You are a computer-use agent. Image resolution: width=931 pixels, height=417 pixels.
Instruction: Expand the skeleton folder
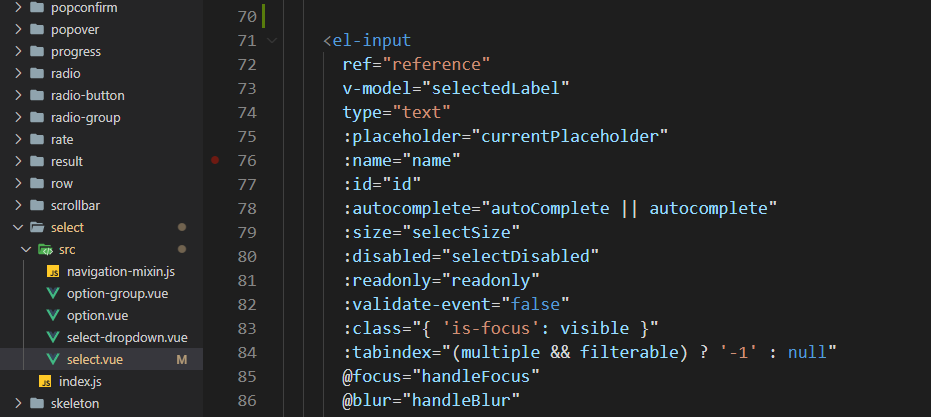tap(18, 403)
